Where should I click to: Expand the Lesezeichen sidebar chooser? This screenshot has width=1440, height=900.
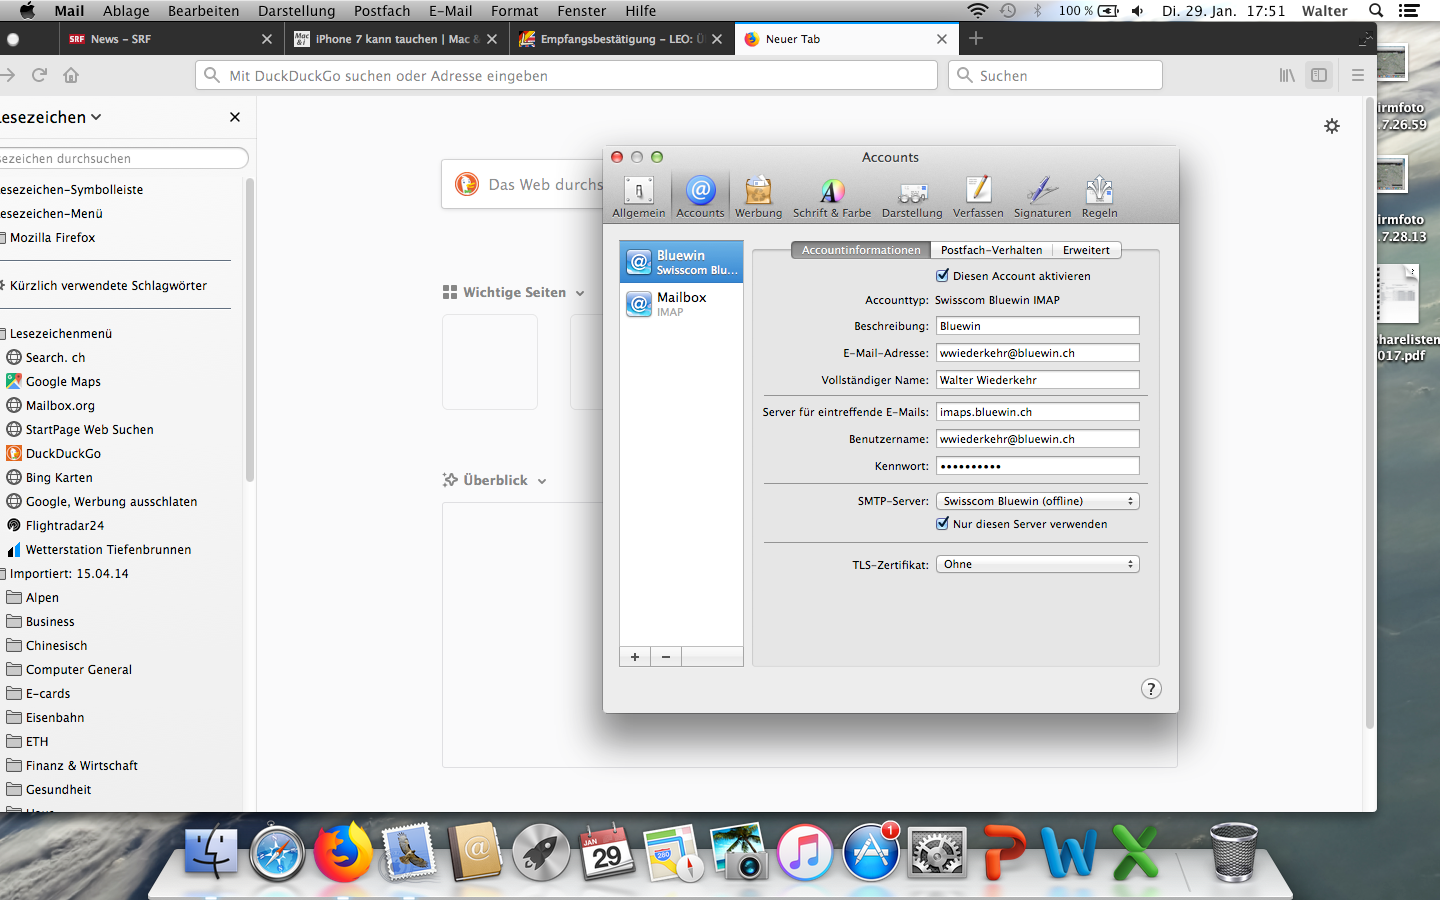click(50, 117)
